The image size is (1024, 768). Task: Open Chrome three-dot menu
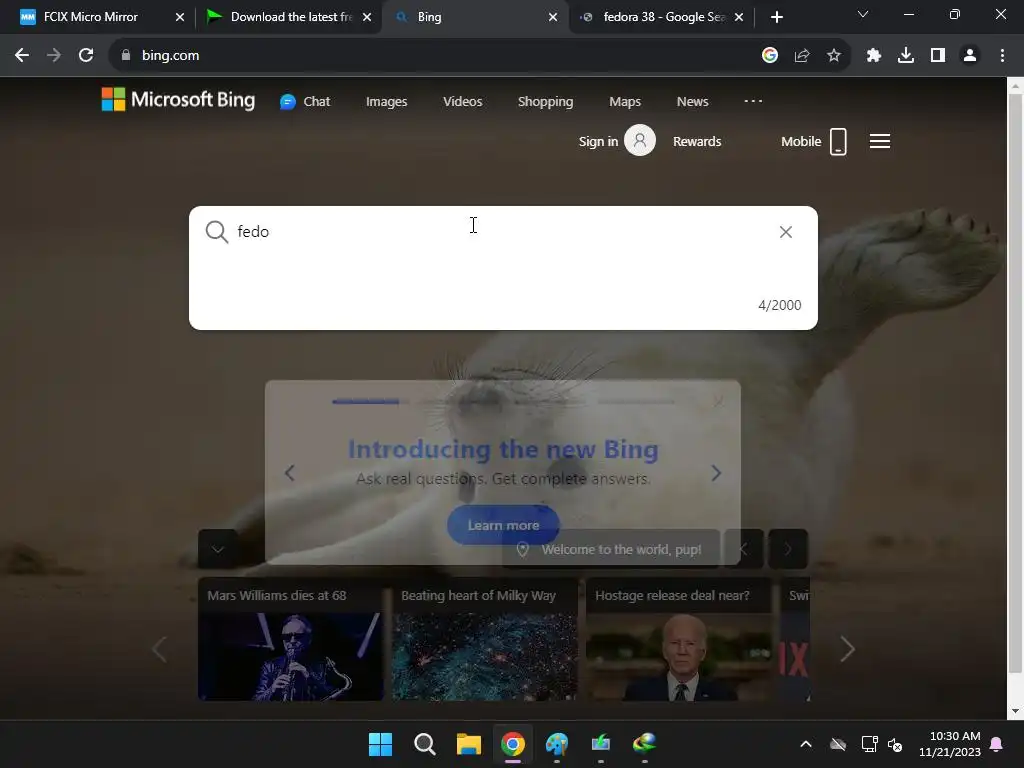[x=1002, y=56]
